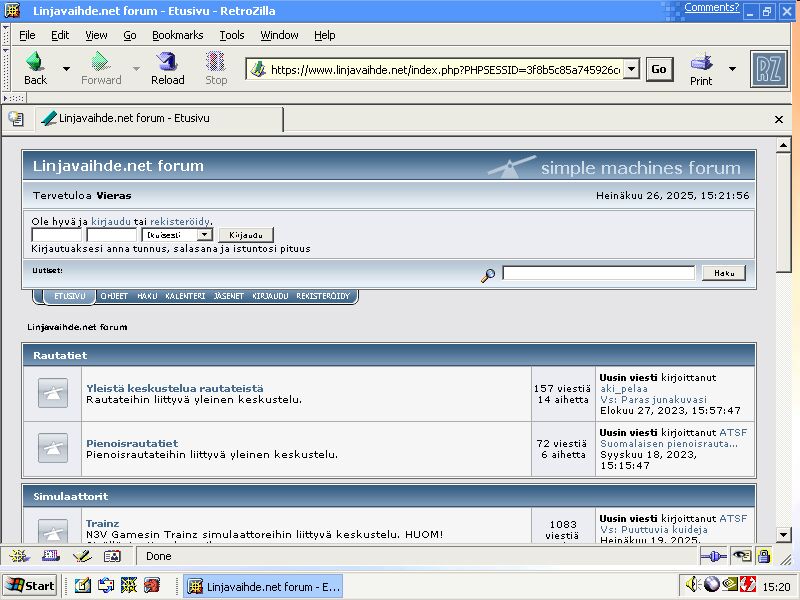The width and height of the screenshot is (800, 600).
Task: Click the padlock security icon in status bar
Action: point(764,556)
